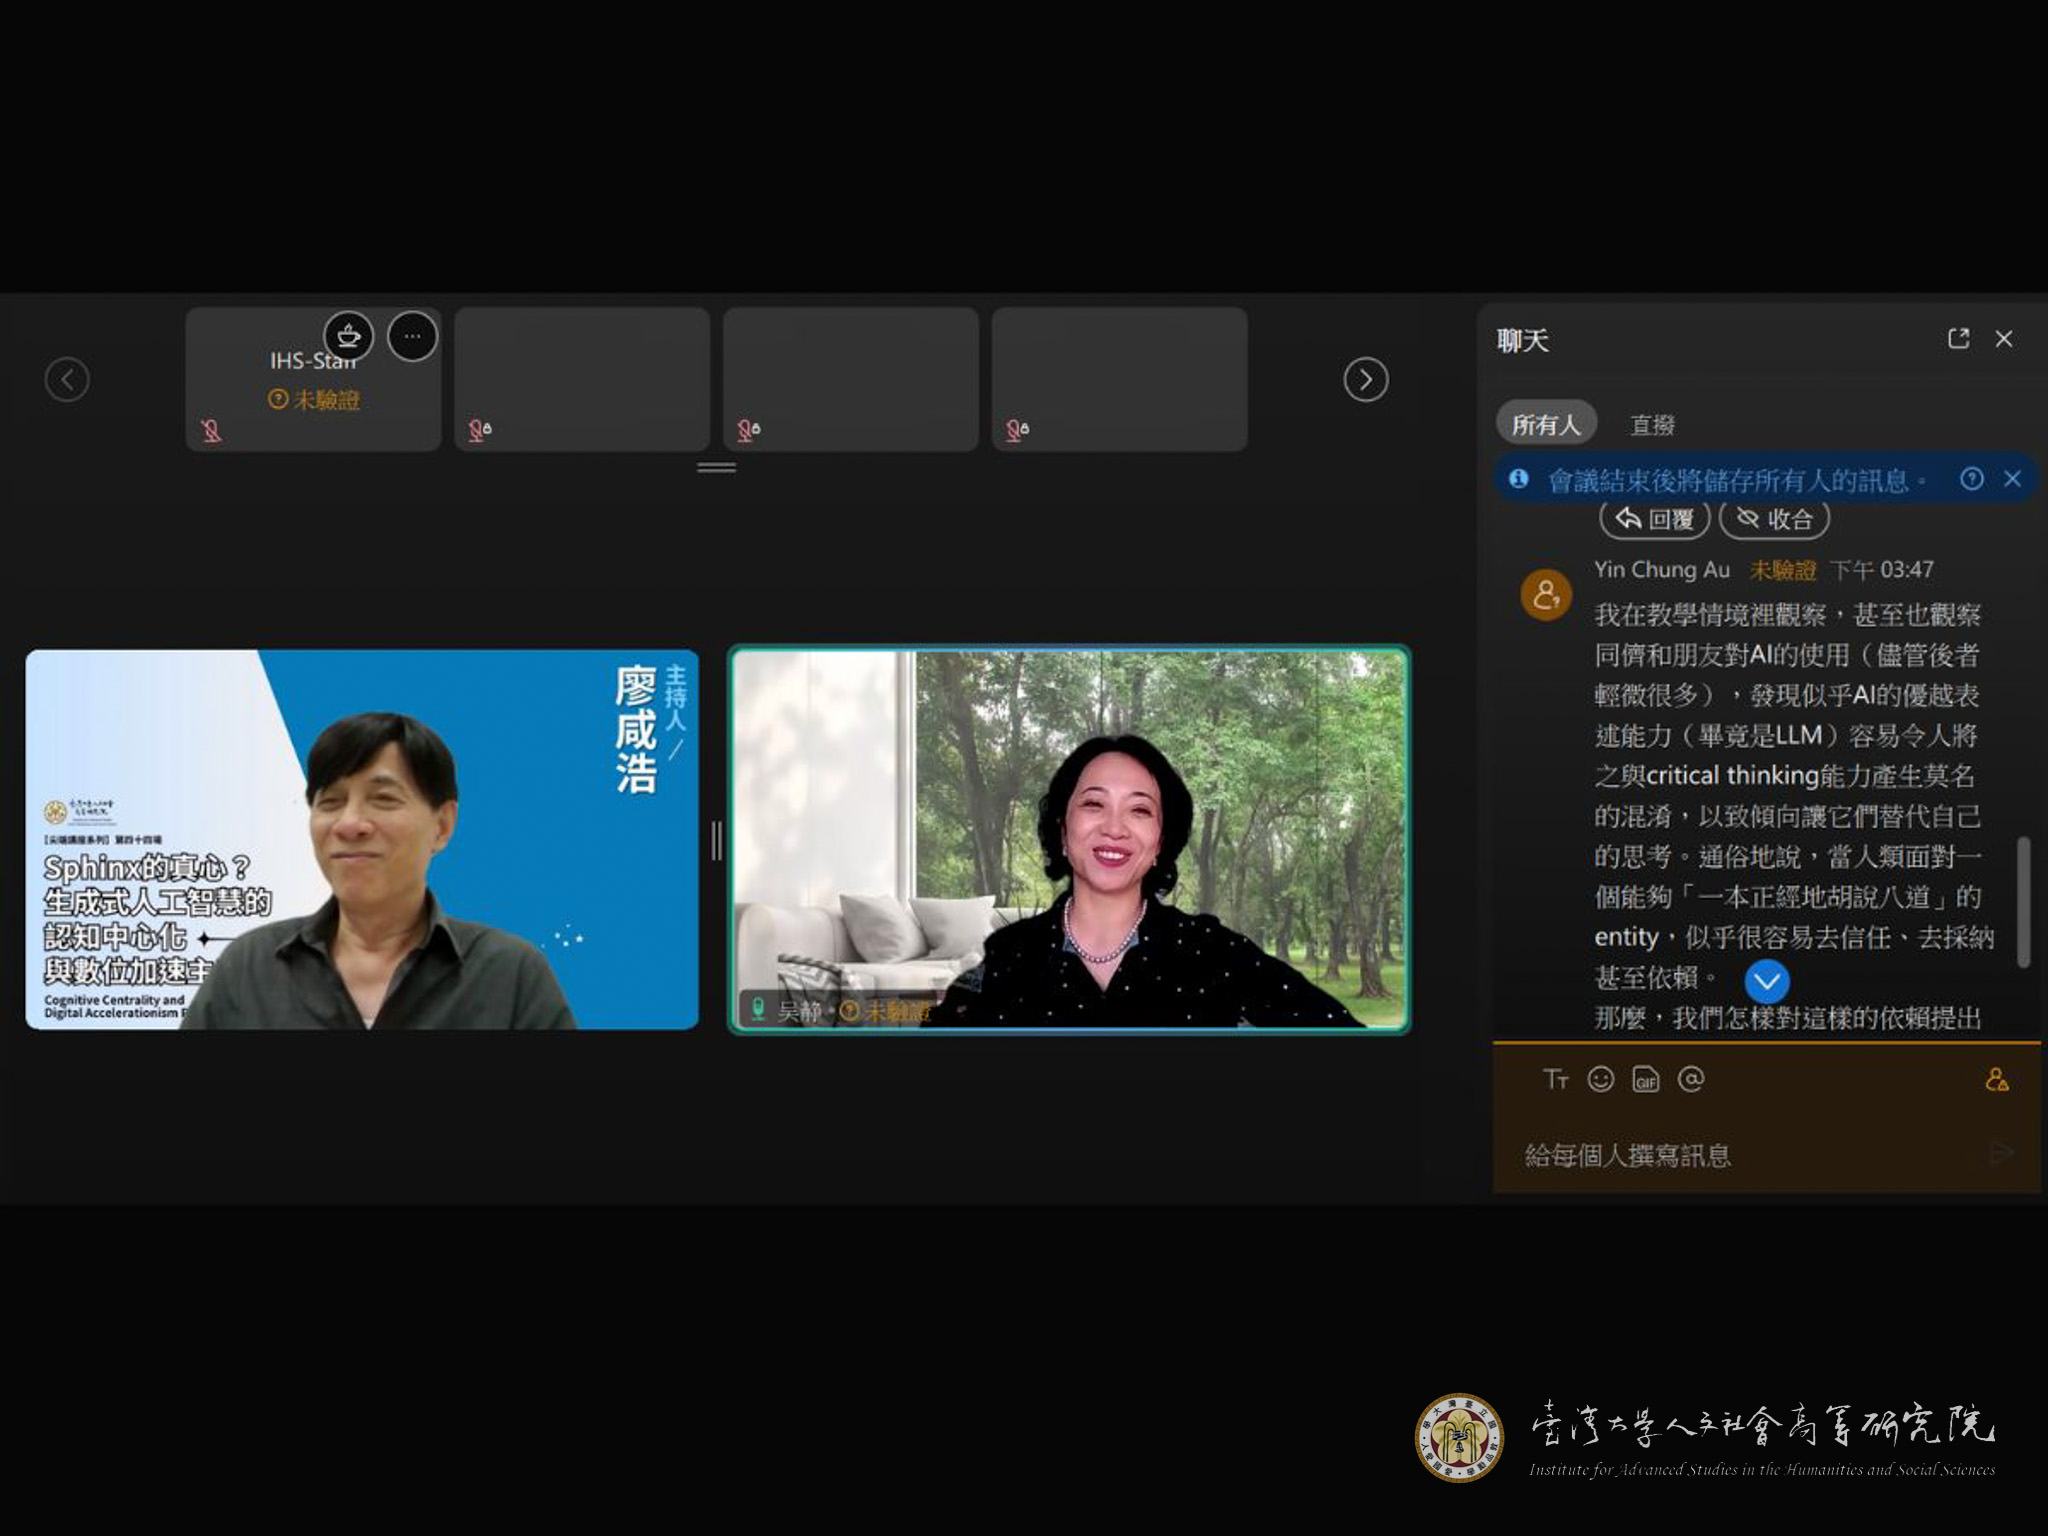Screen dimensions: 2048x1536
Task: Open the GIF picker in chat
Action: coord(1645,1080)
